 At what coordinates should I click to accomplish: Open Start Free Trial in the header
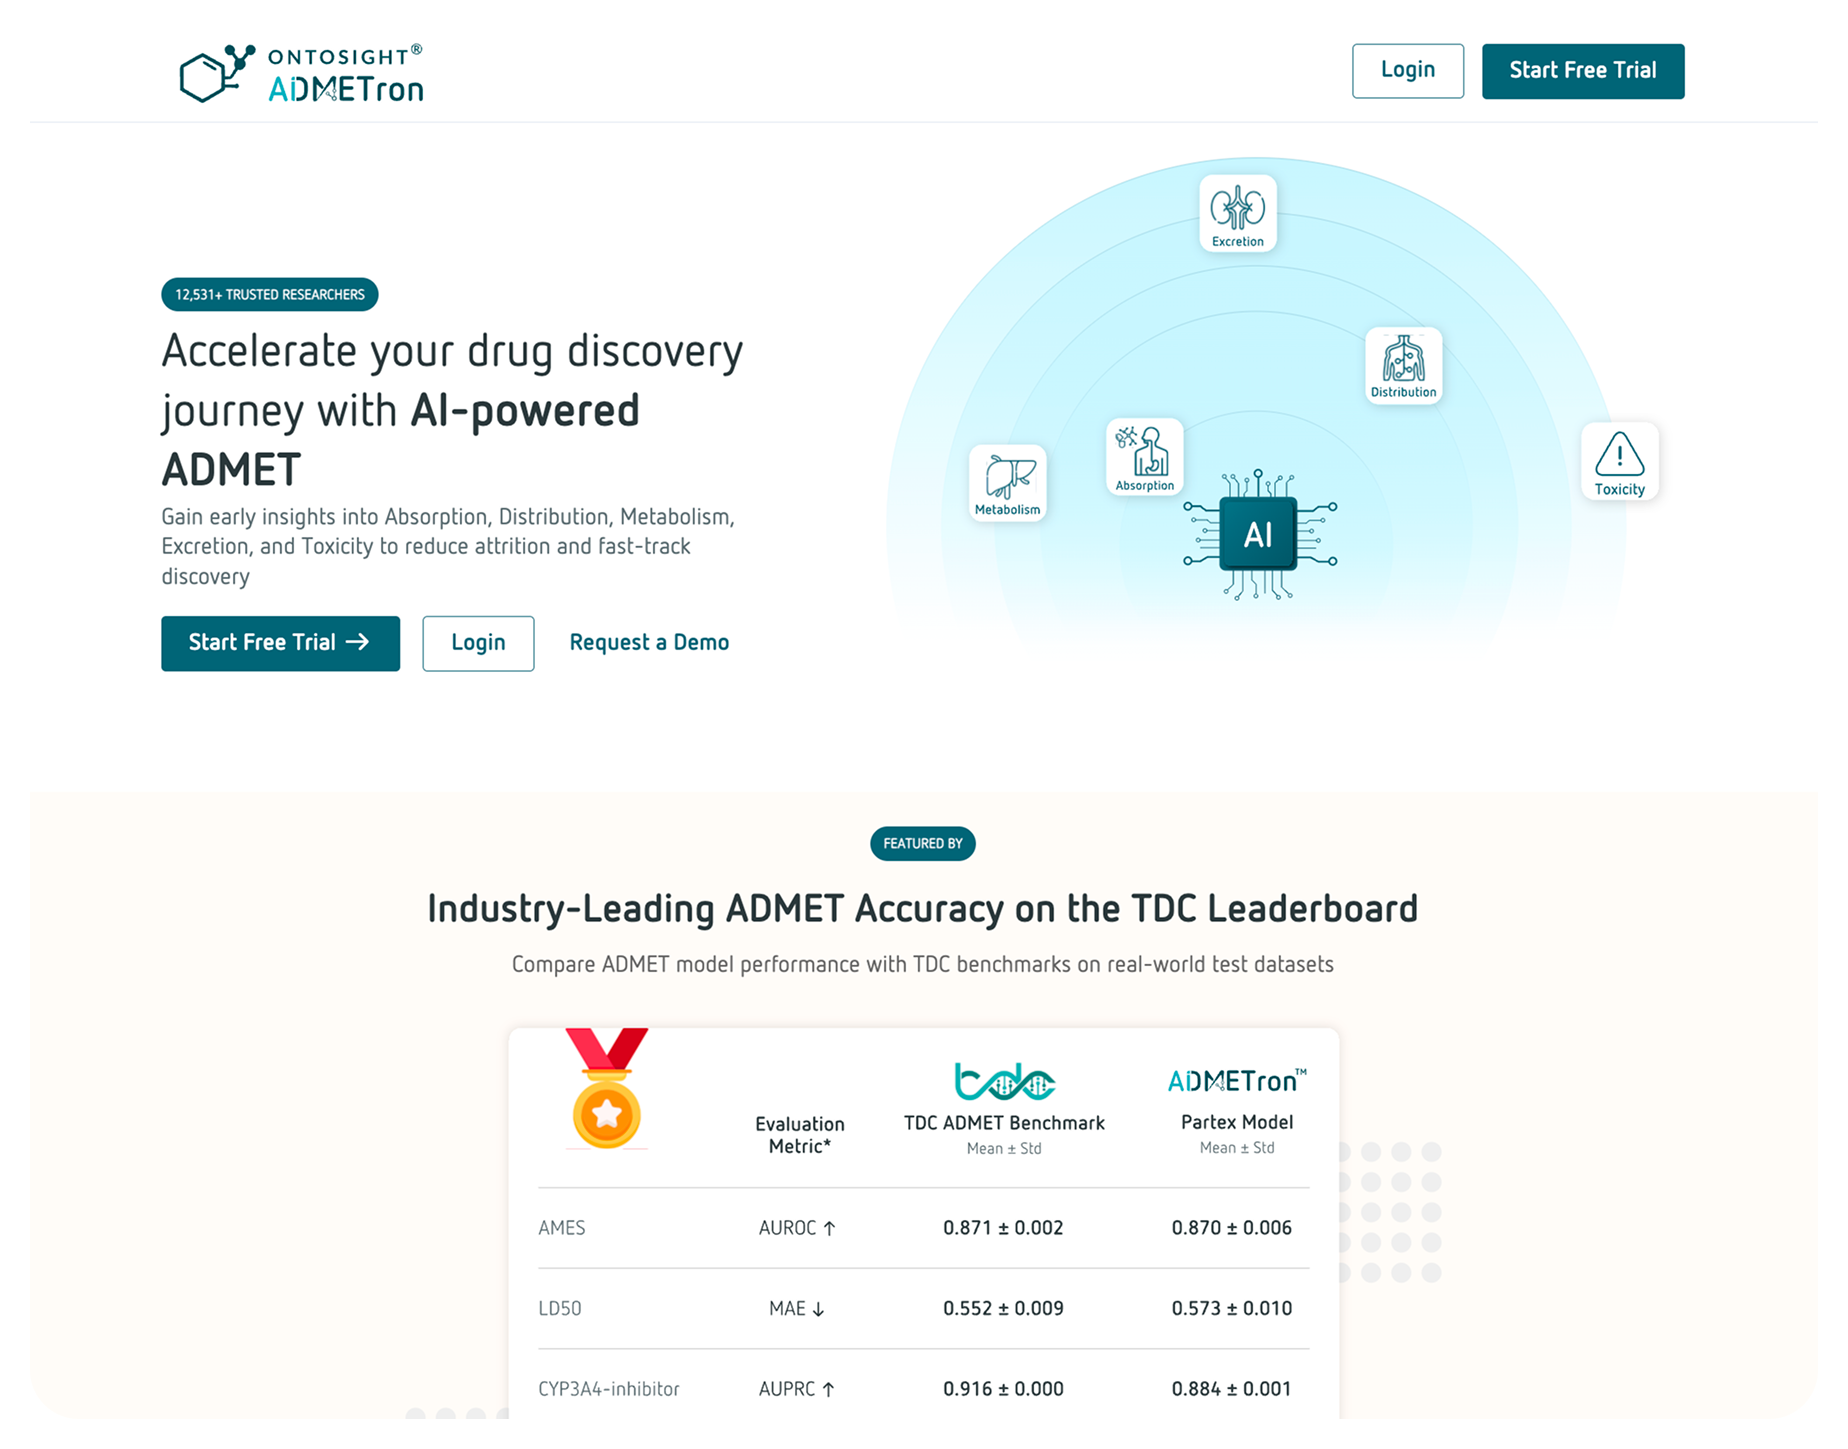(x=1583, y=70)
